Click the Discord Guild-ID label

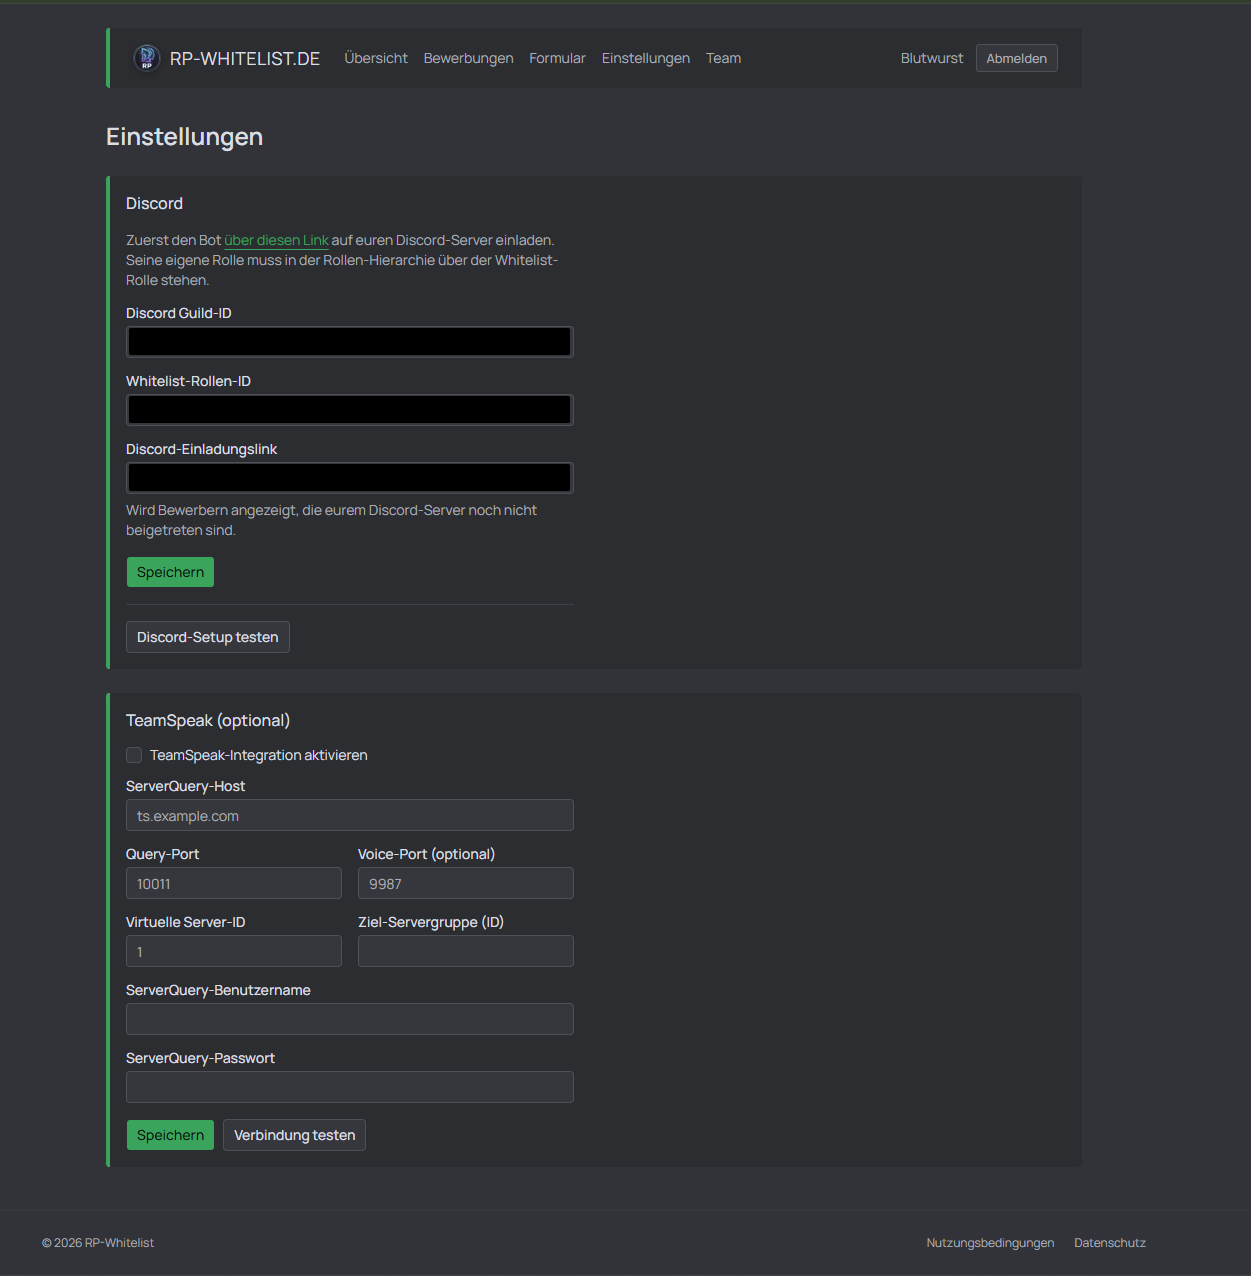pyautogui.click(x=179, y=313)
